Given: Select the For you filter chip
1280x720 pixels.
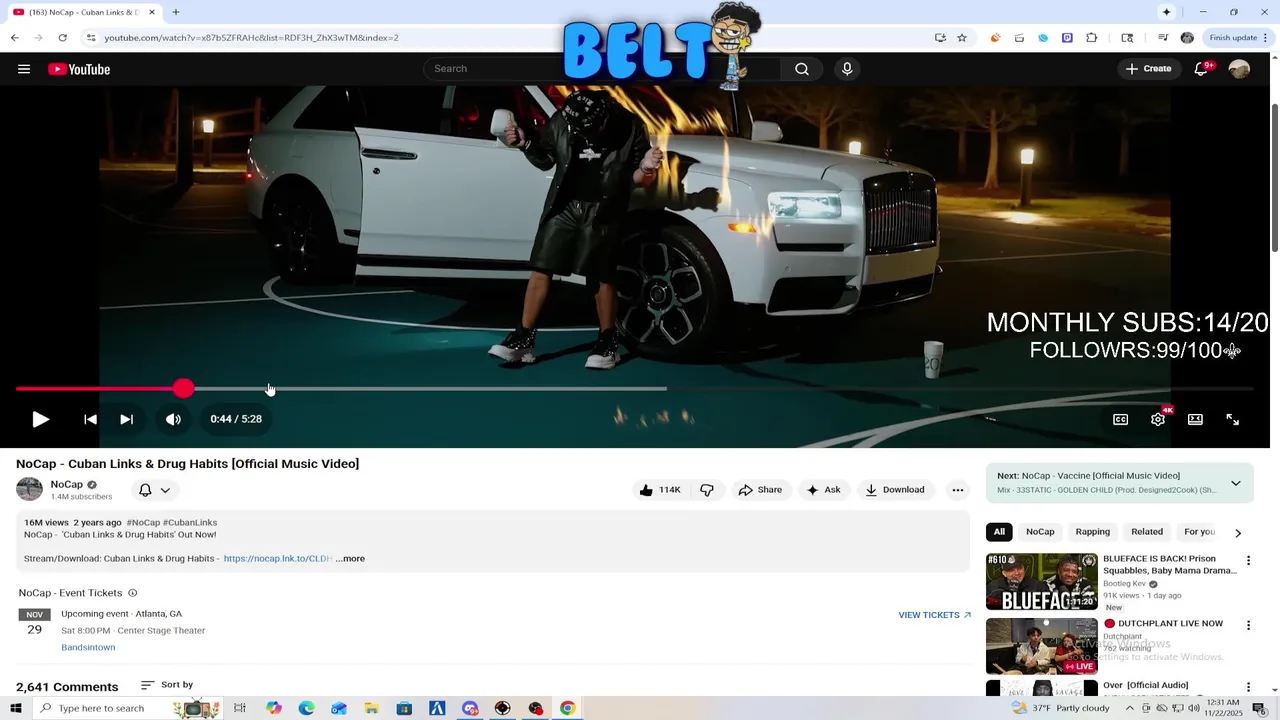Looking at the screenshot, I should pos(1199,532).
